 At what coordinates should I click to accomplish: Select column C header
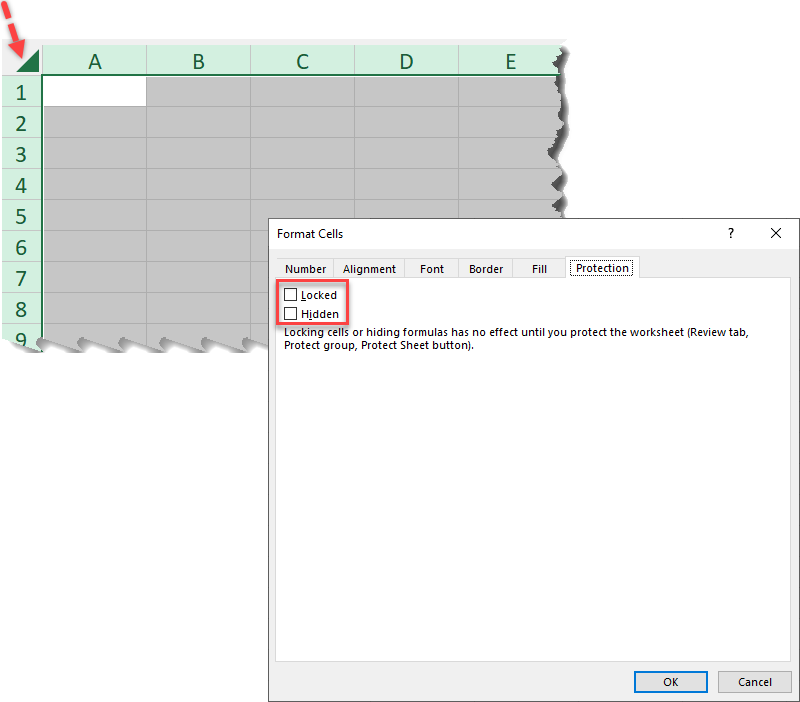302,62
